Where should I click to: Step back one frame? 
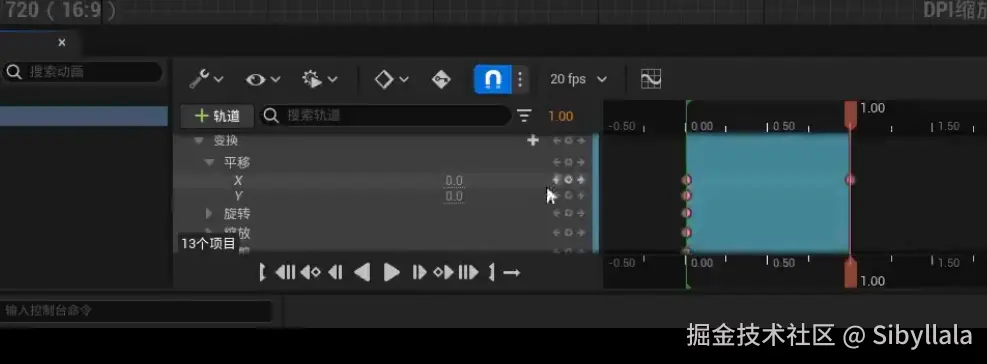pyautogui.click(x=336, y=272)
